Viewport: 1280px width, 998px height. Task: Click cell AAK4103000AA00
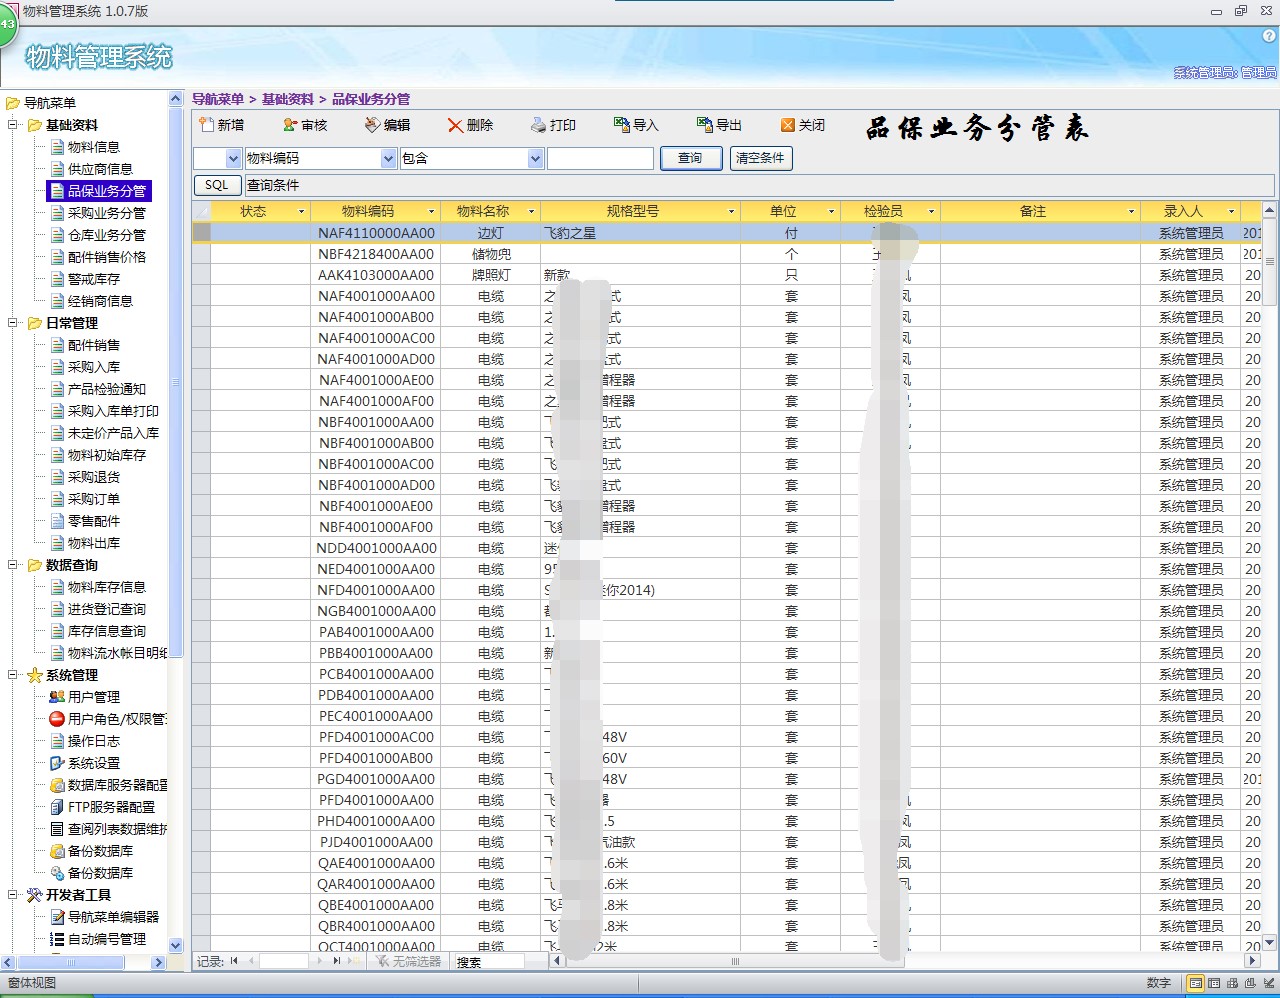(376, 275)
